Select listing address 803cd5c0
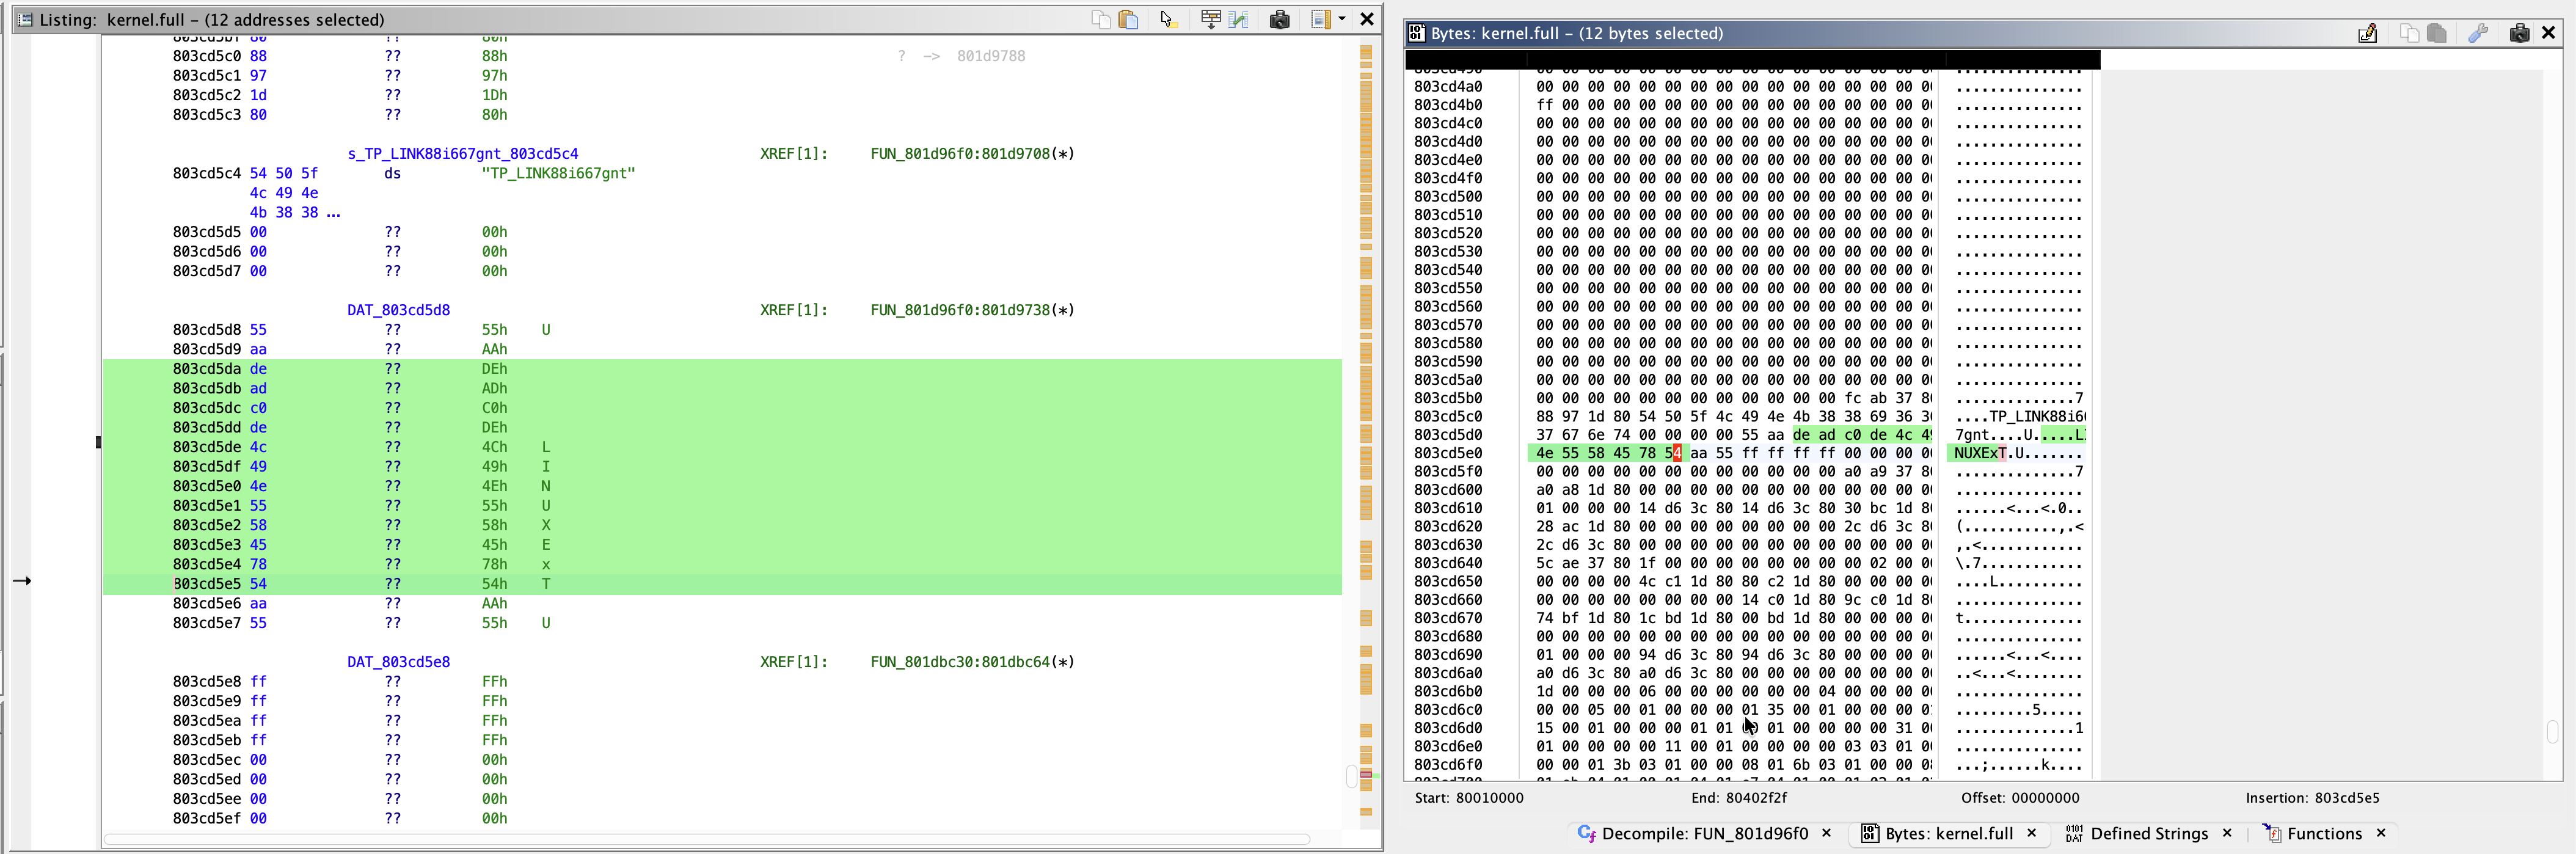The image size is (2576, 854). tap(206, 56)
